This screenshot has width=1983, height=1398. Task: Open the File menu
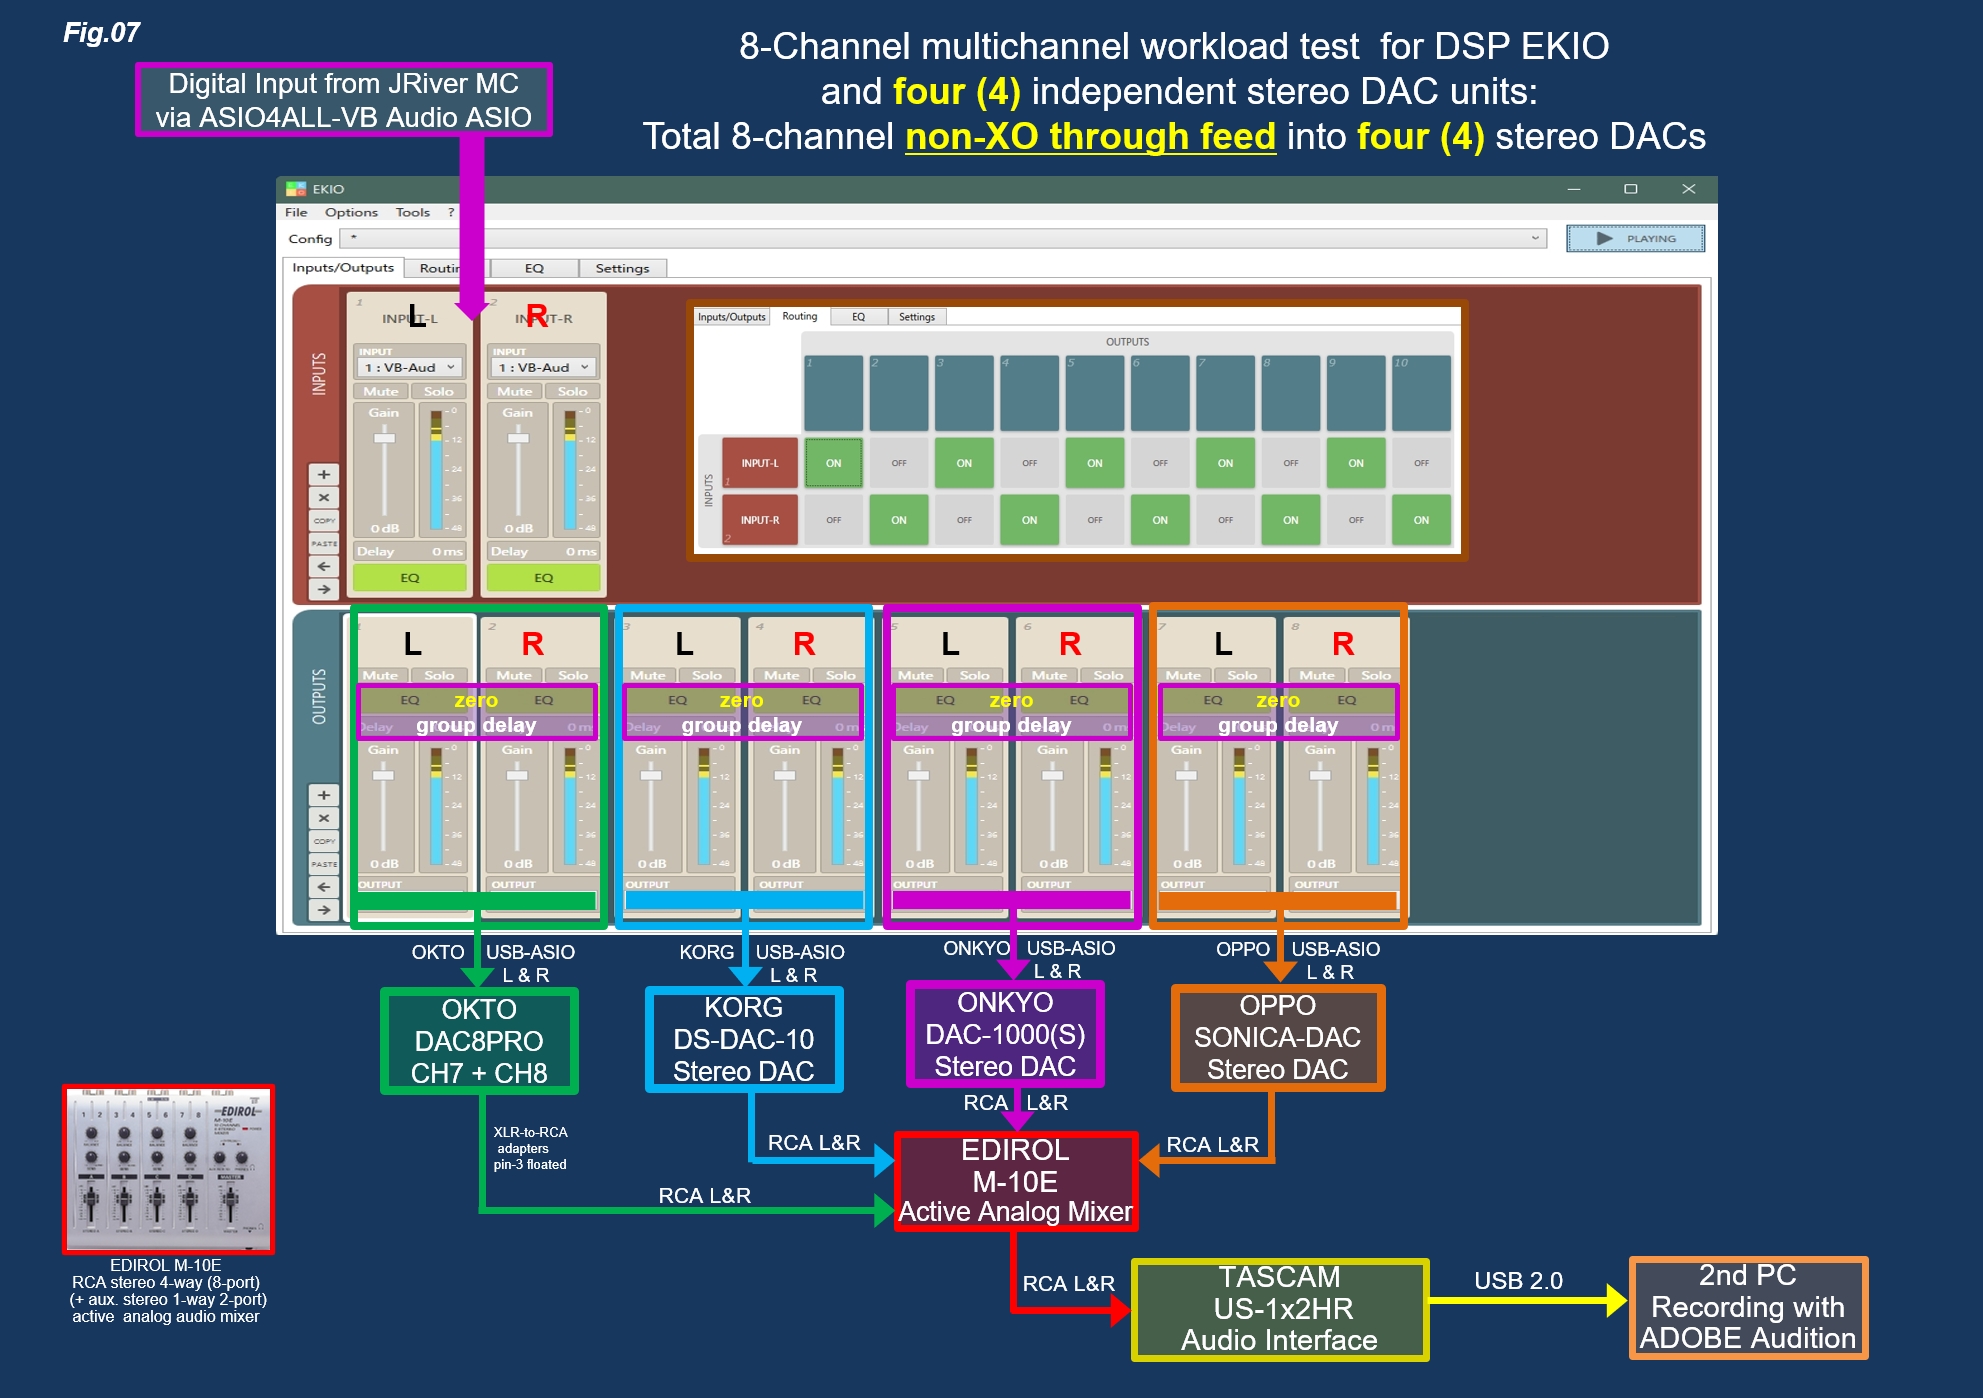click(296, 212)
